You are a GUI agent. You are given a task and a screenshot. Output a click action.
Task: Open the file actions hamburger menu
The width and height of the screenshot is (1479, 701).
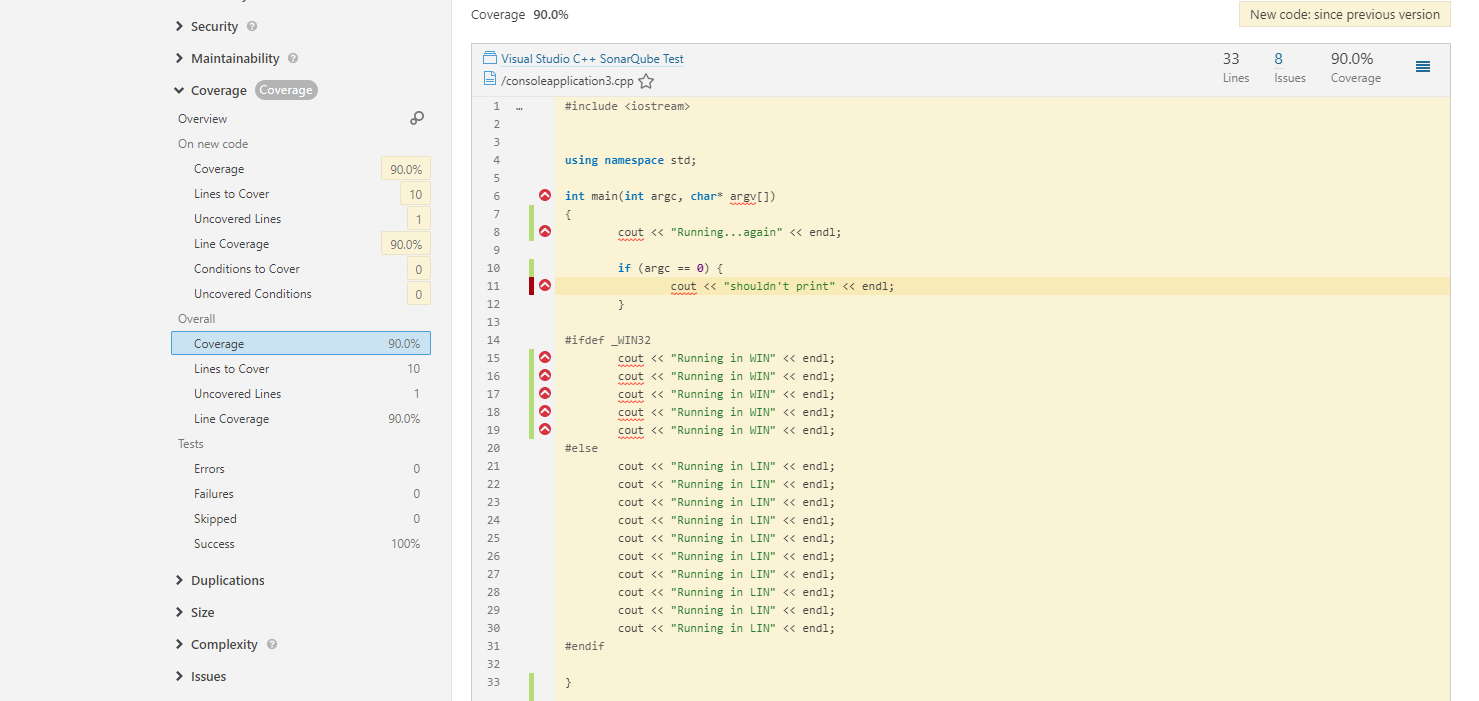click(x=1423, y=67)
